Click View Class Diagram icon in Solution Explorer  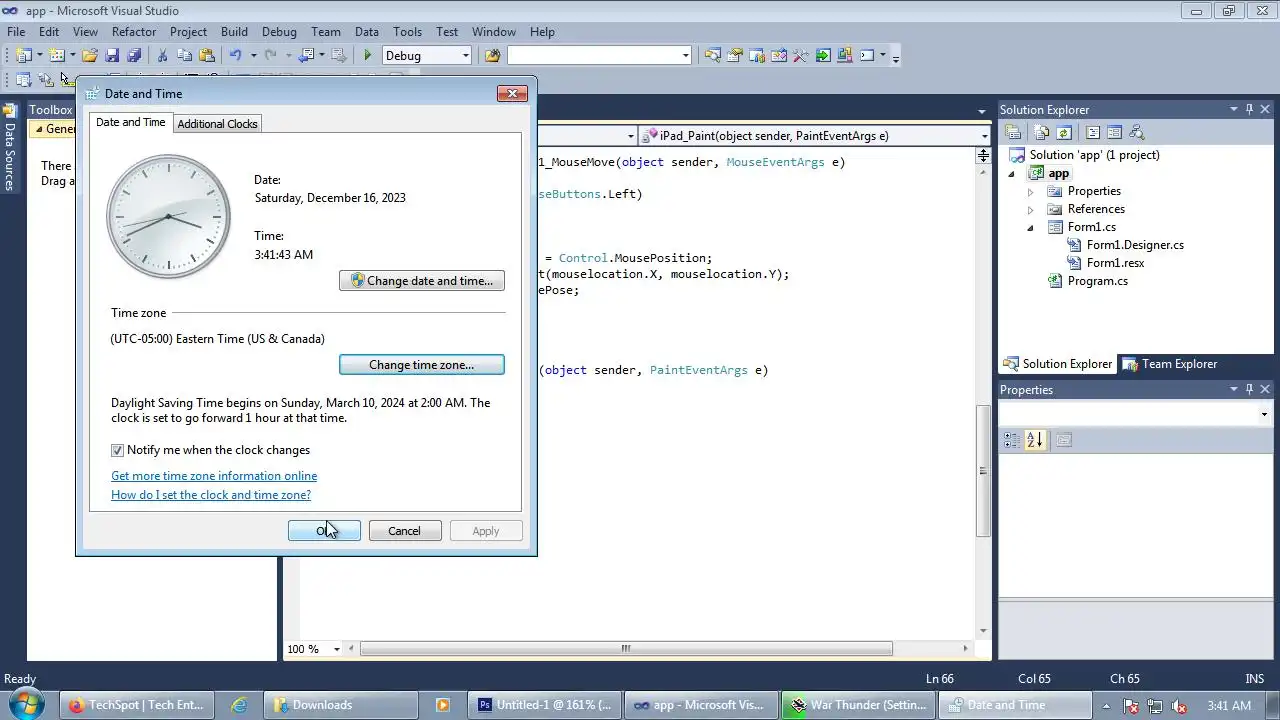click(x=1136, y=132)
